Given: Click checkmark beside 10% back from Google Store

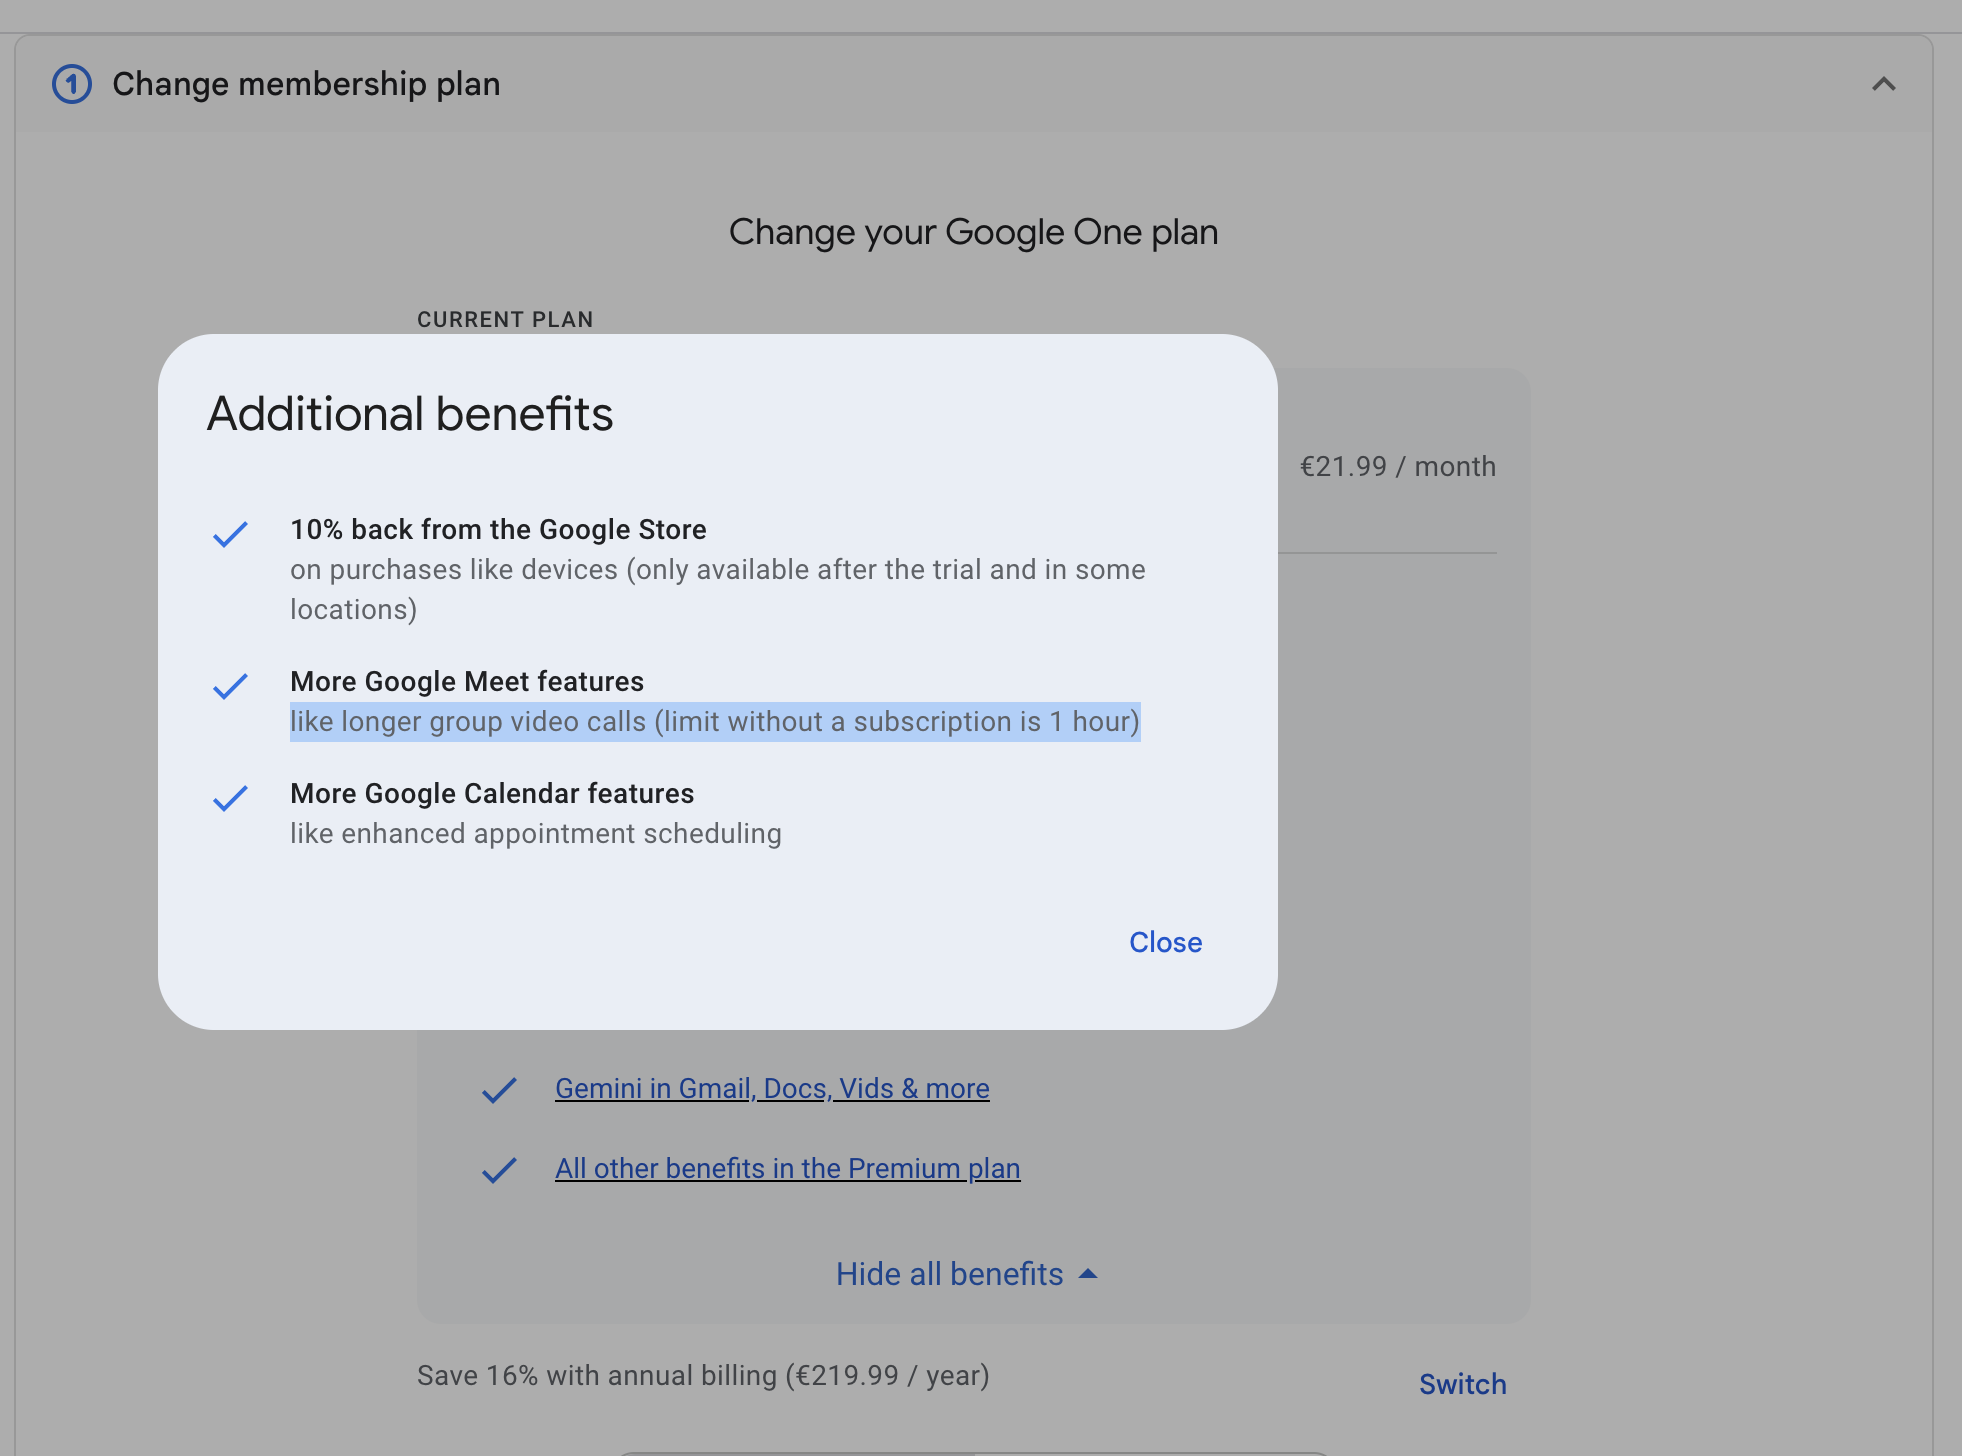Looking at the screenshot, I should [230, 534].
